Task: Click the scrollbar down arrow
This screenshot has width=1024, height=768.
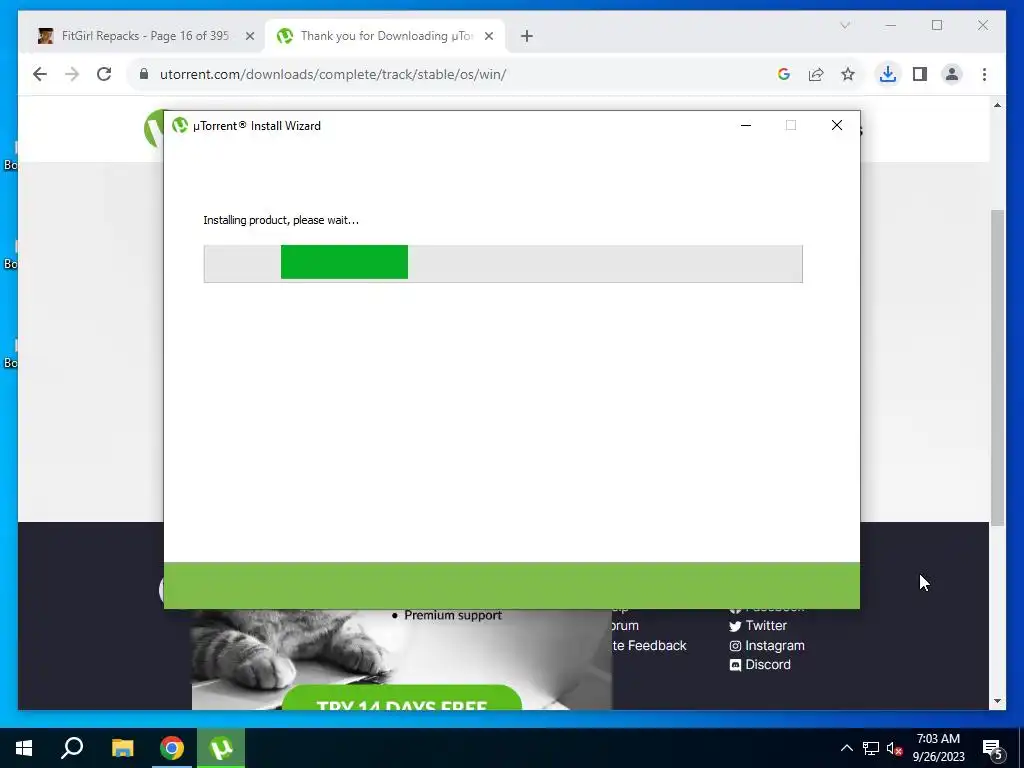Action: [997, 701]
